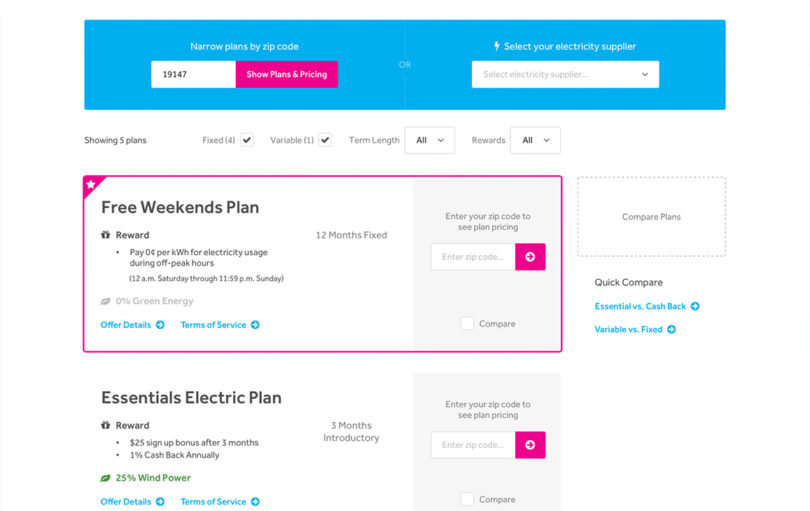Check Compare box for Essentials Electric Plan
This screenshot has width=810, height=511.
click(x=467, y=500)
